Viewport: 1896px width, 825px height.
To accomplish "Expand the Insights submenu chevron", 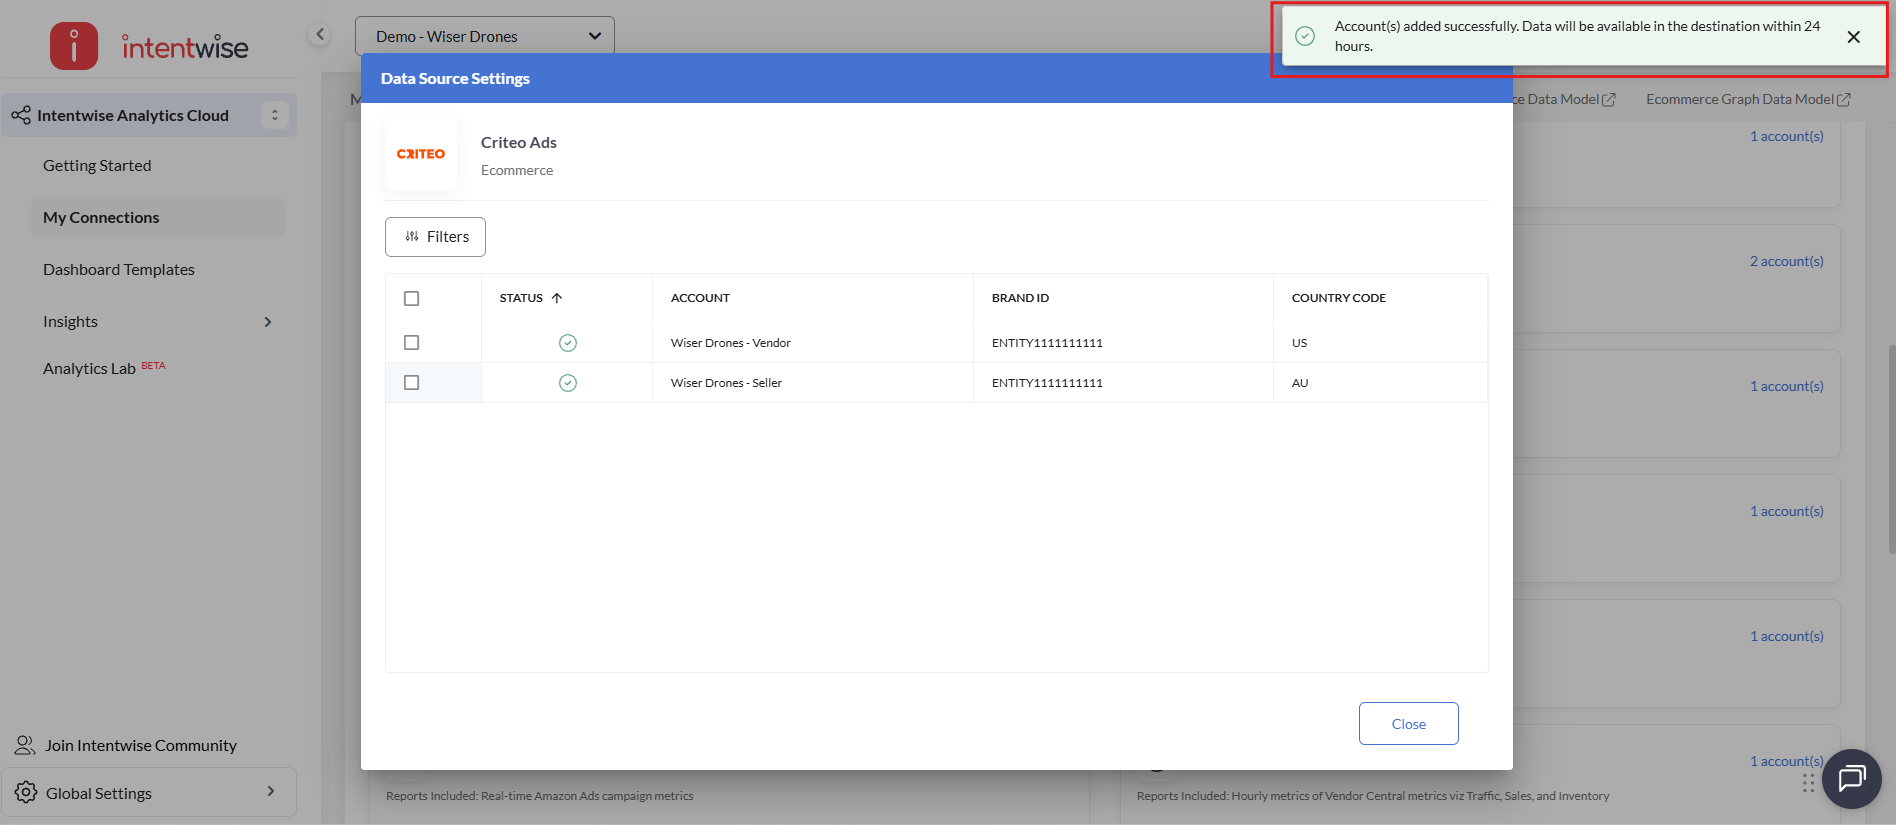I will [x=267, y=322].
